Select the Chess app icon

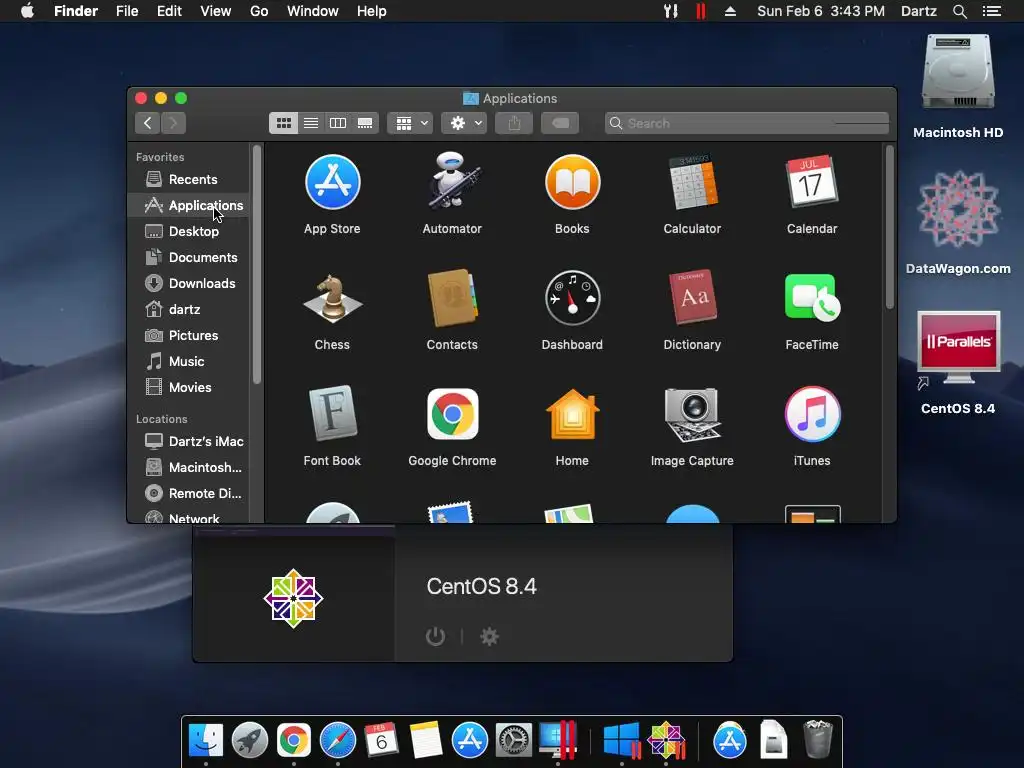(x=332, y=298)
